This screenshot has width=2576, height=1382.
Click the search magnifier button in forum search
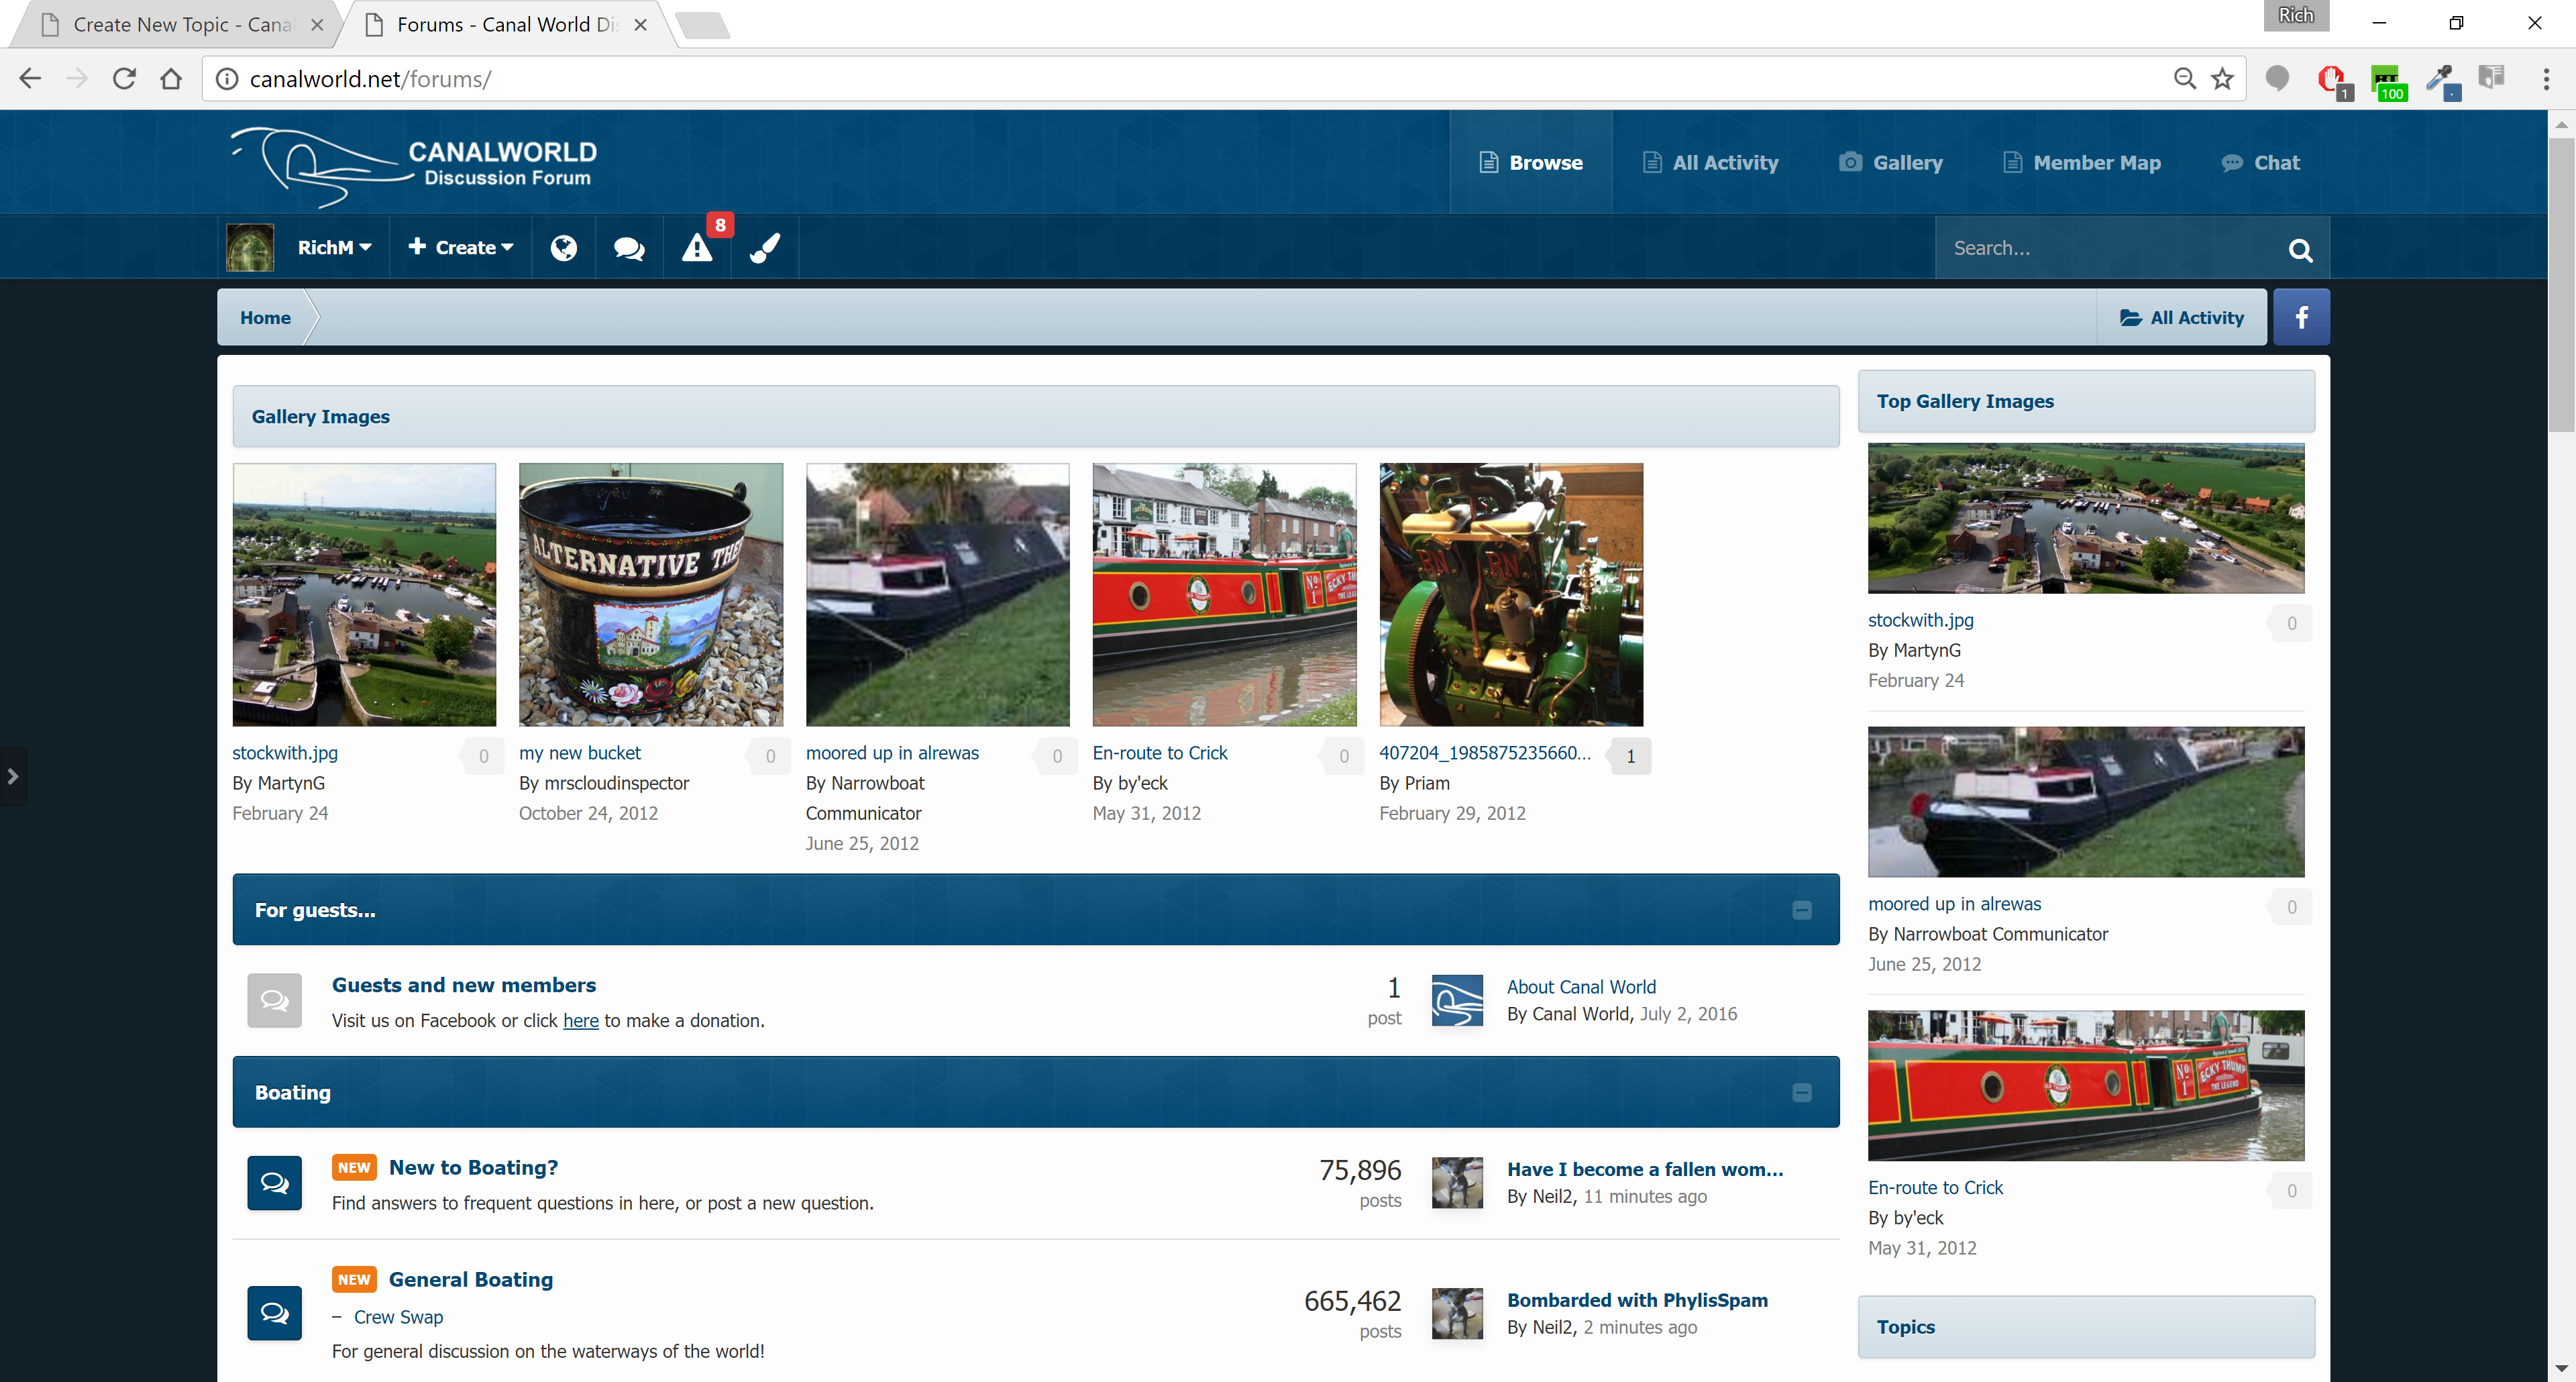coord(2300,249)
